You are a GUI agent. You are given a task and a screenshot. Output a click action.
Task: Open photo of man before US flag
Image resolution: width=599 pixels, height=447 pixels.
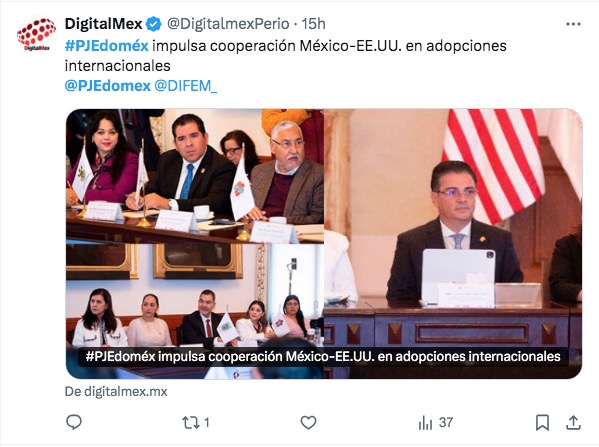[x=453, y=229]
